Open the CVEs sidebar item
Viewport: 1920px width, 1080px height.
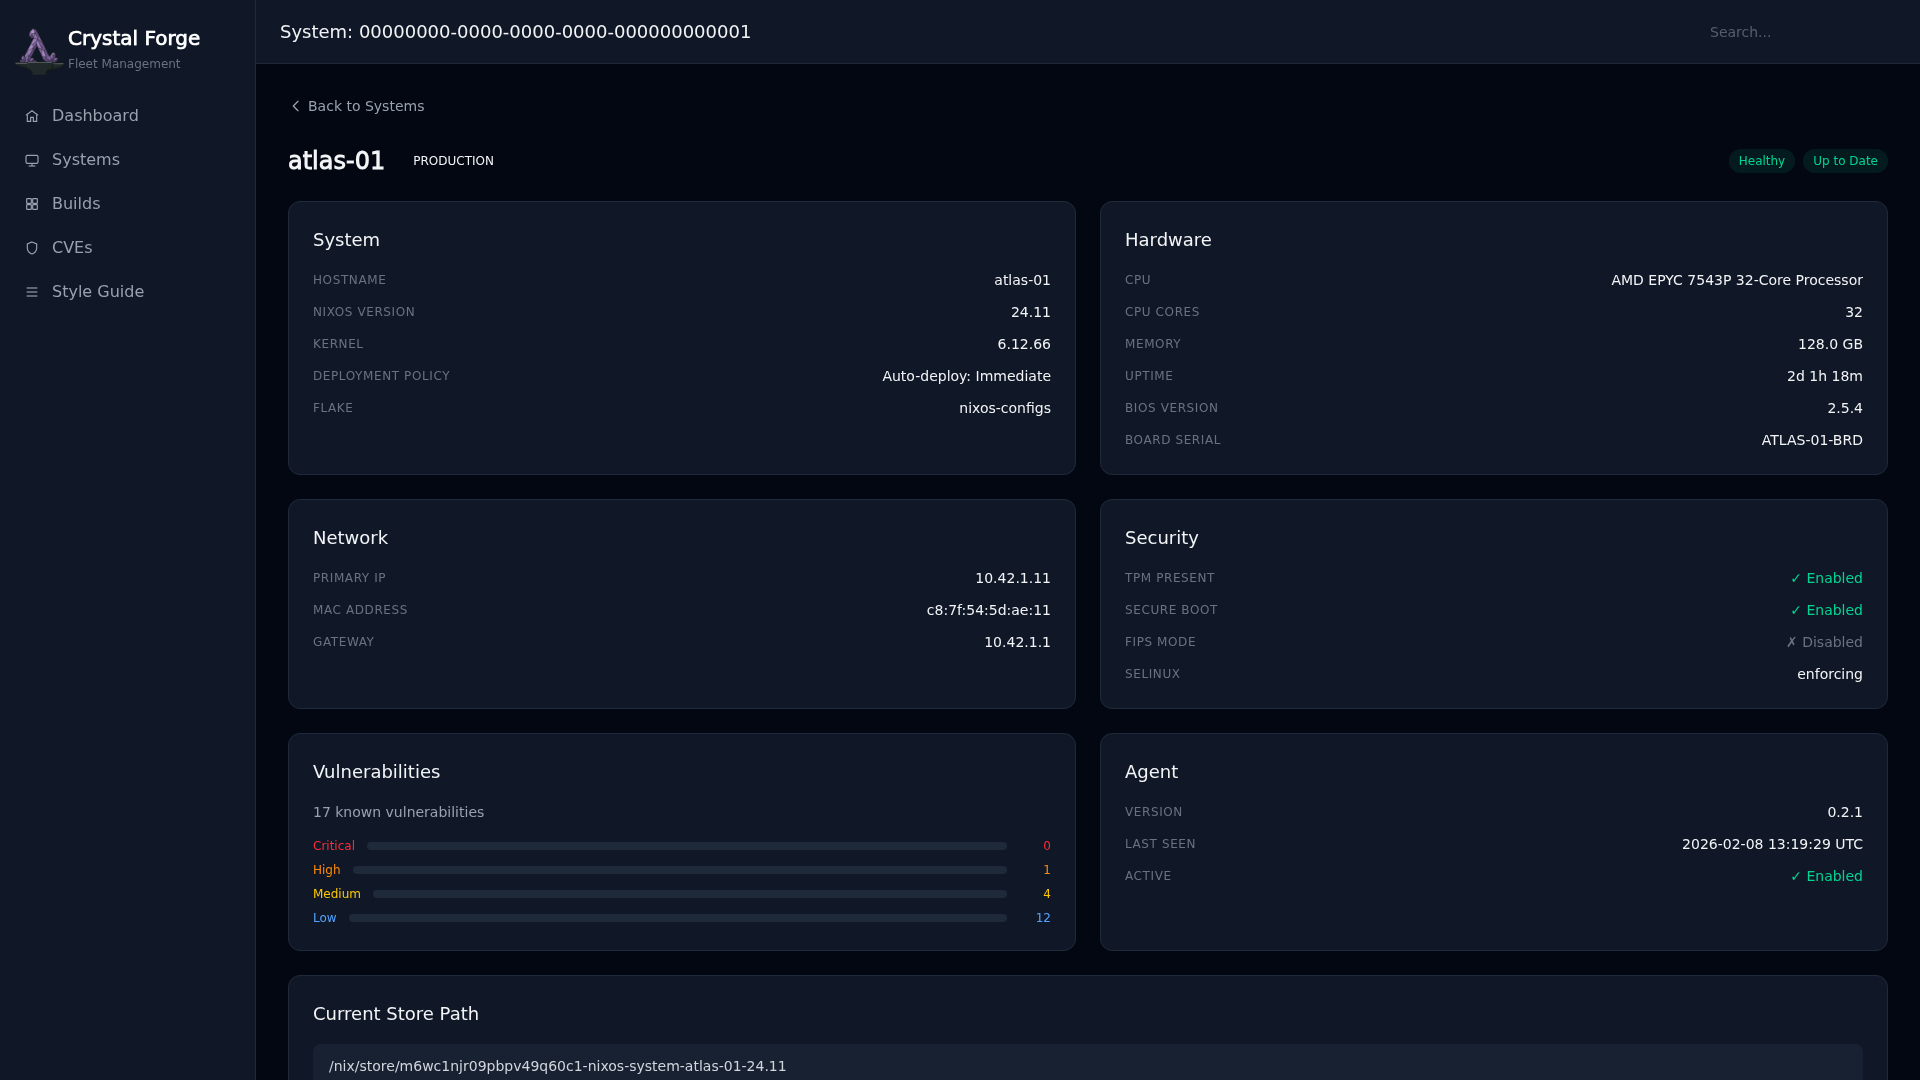coord(72,248)
